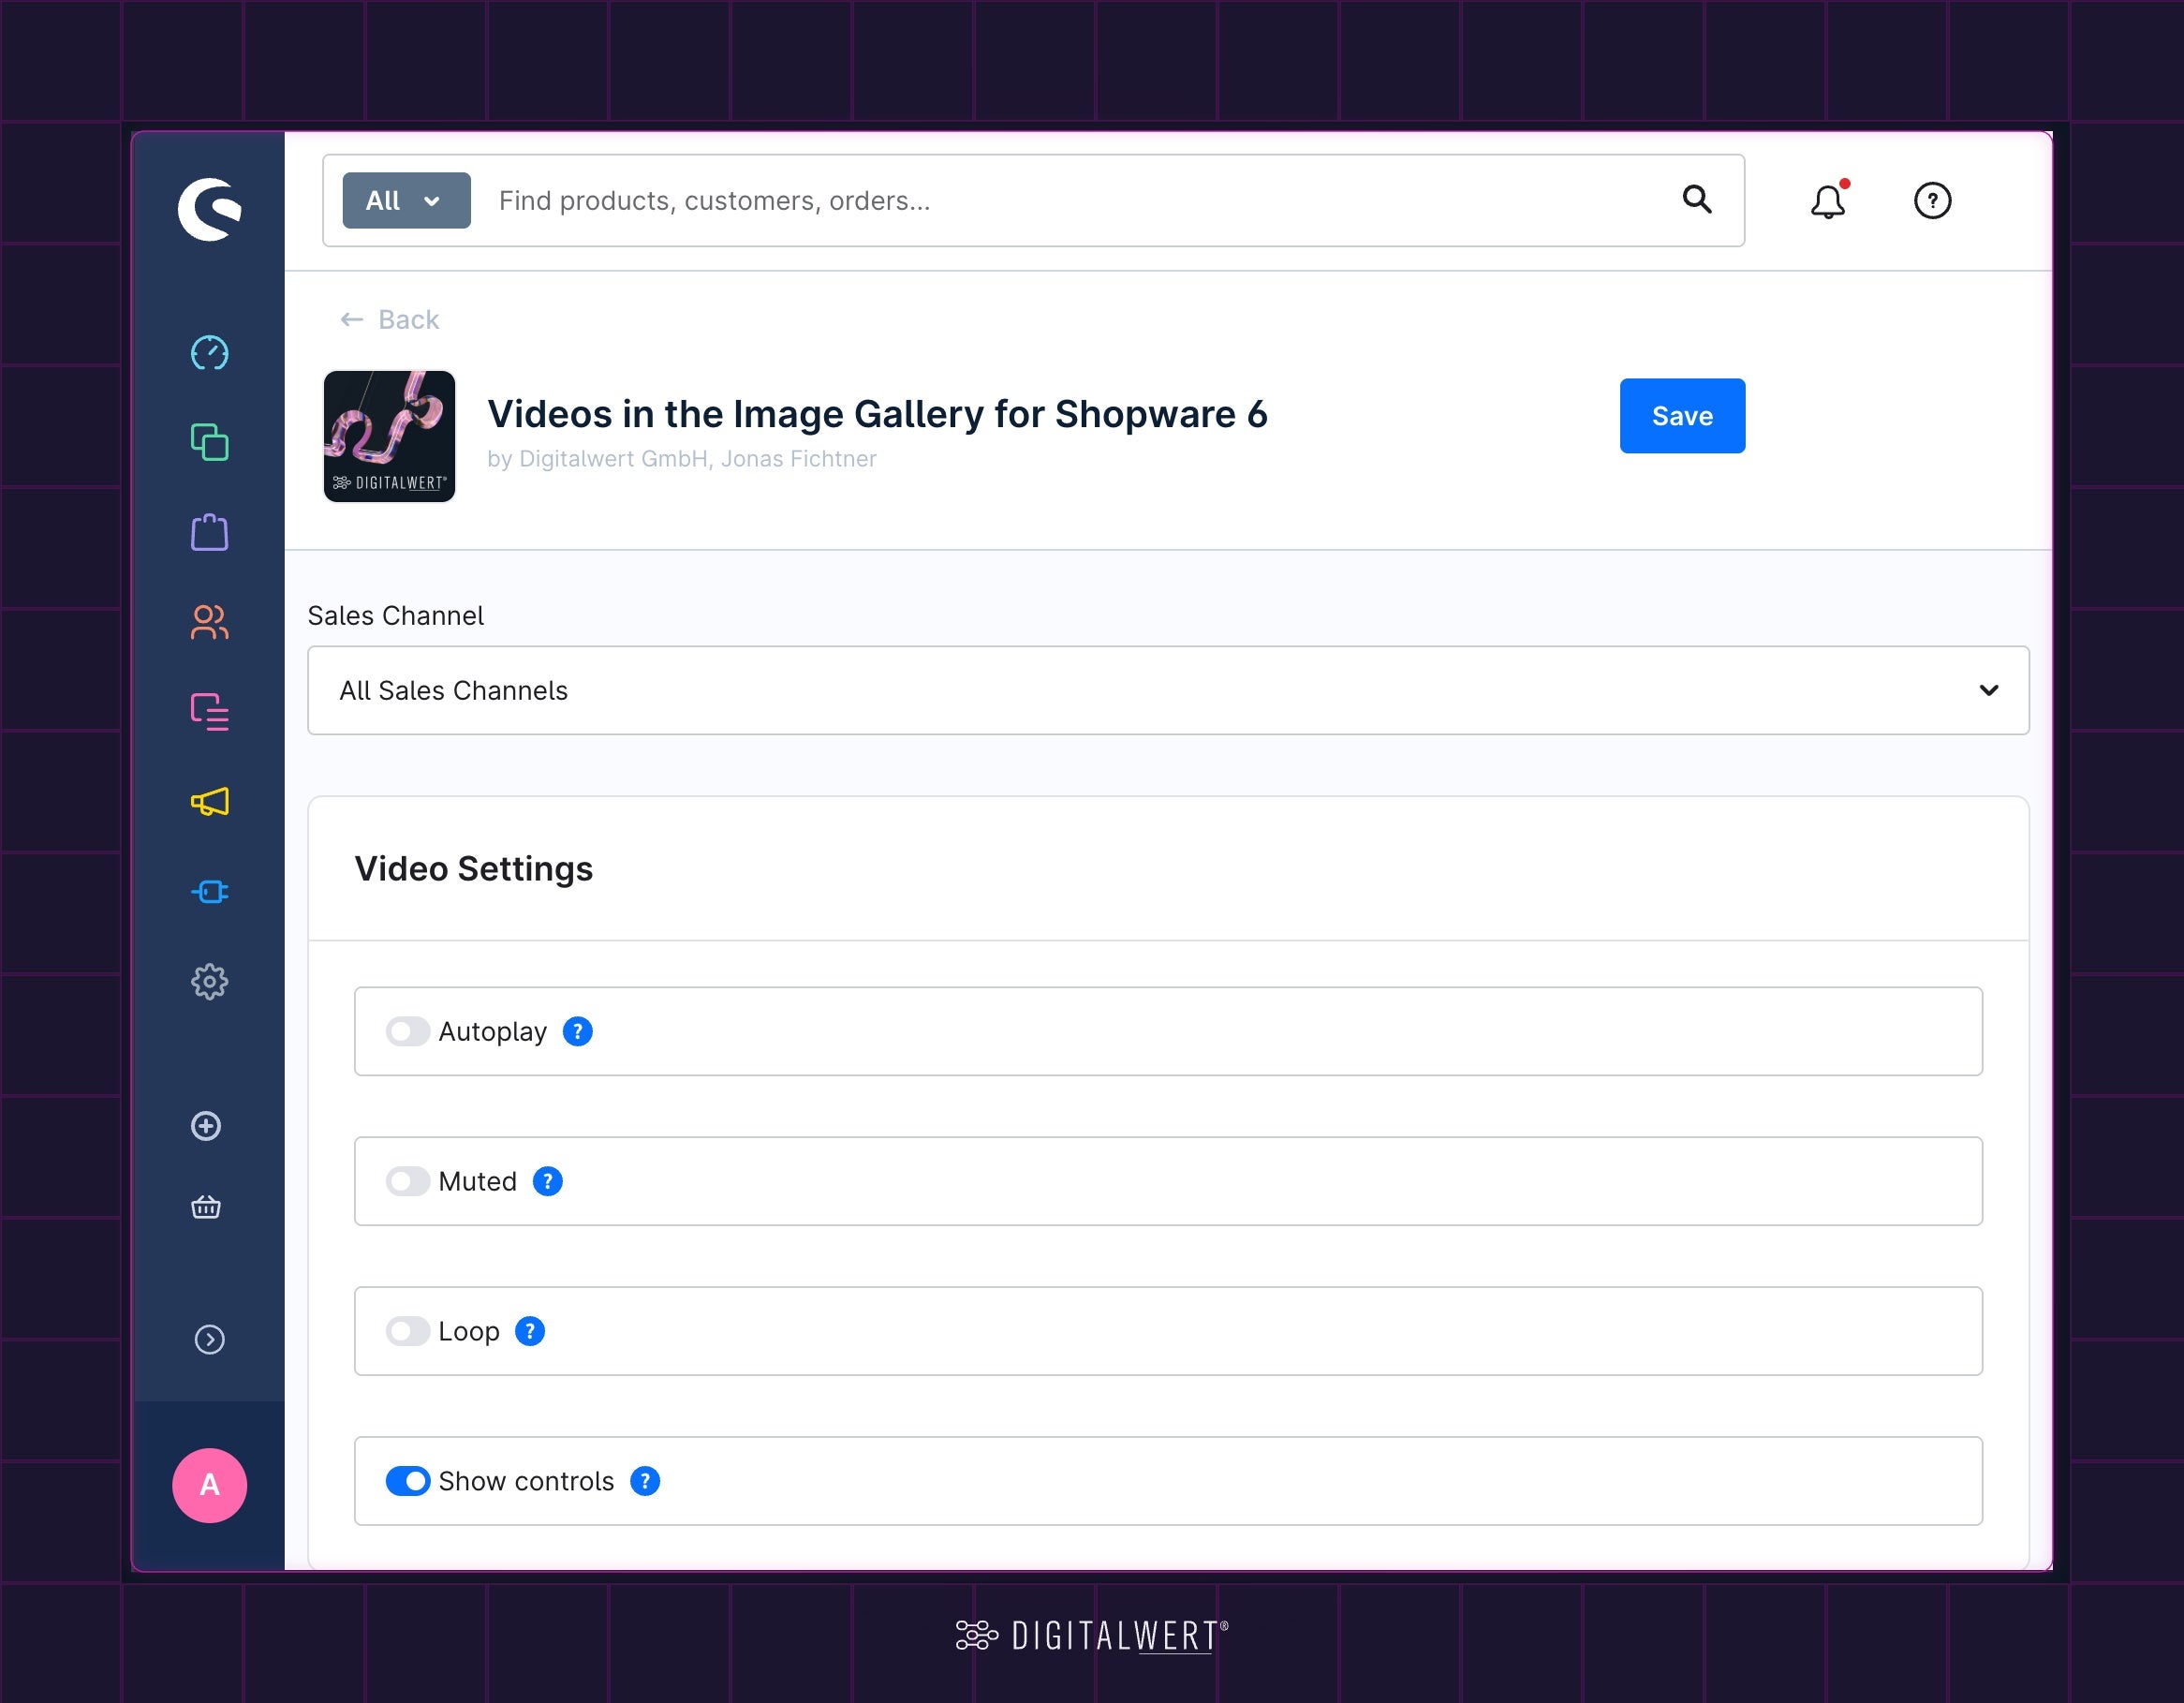This screenshot has height=1703, width=2184.
Task: Click the Muted label text
Action: click(477, 1181)
